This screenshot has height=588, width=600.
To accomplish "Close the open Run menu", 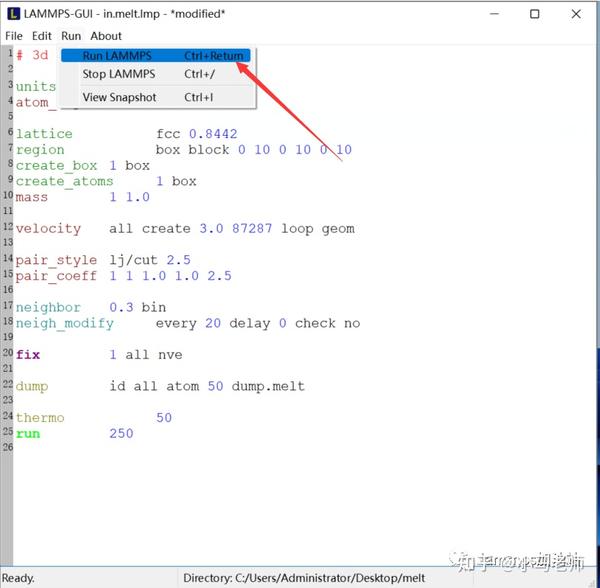I will pos(71,36).
